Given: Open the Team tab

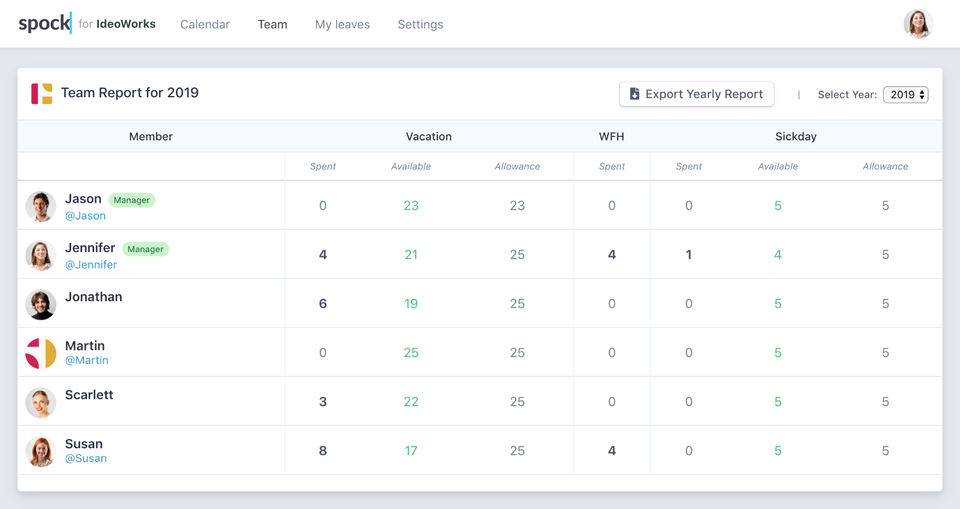Looking at the screenshot, I should tap(272, 24).
